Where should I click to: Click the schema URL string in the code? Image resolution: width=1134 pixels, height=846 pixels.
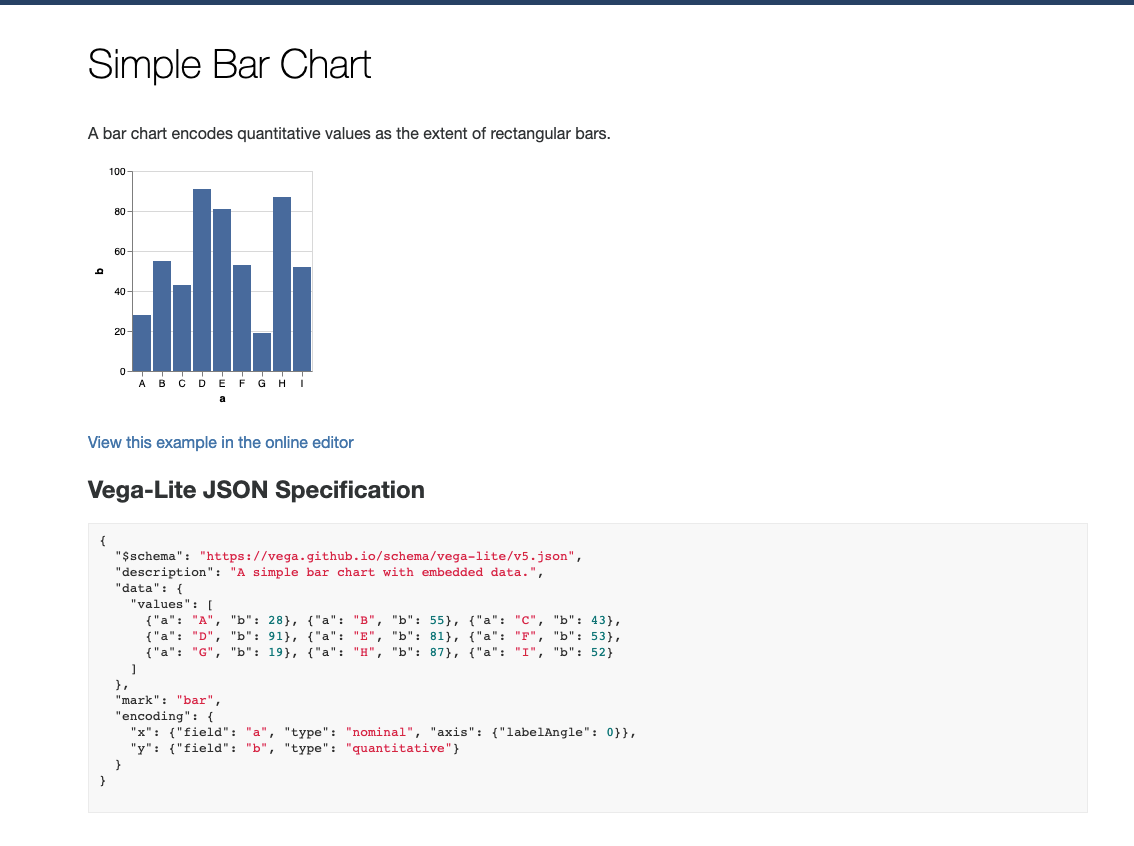coord(384,556)
